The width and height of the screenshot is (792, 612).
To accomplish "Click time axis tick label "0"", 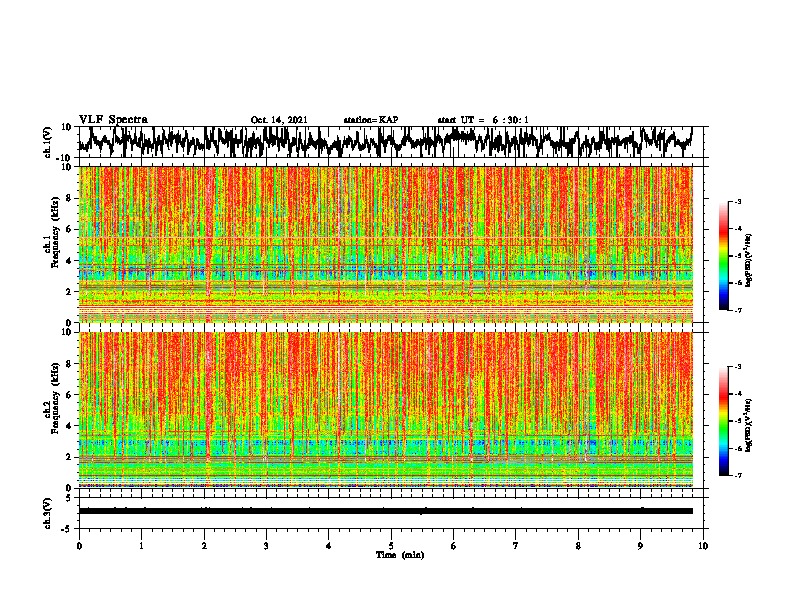I will (79, 546).
